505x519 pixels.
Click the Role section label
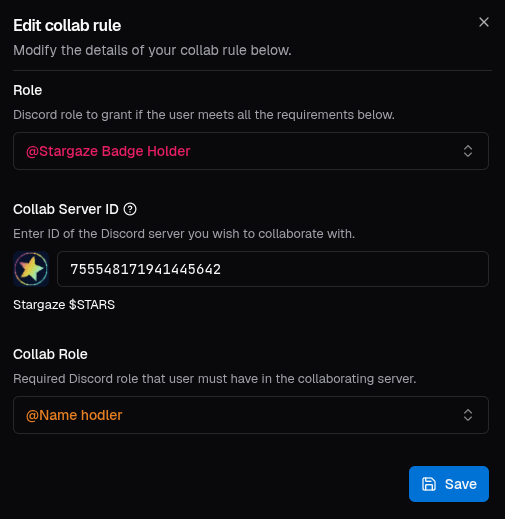click(x=28, y=90)
